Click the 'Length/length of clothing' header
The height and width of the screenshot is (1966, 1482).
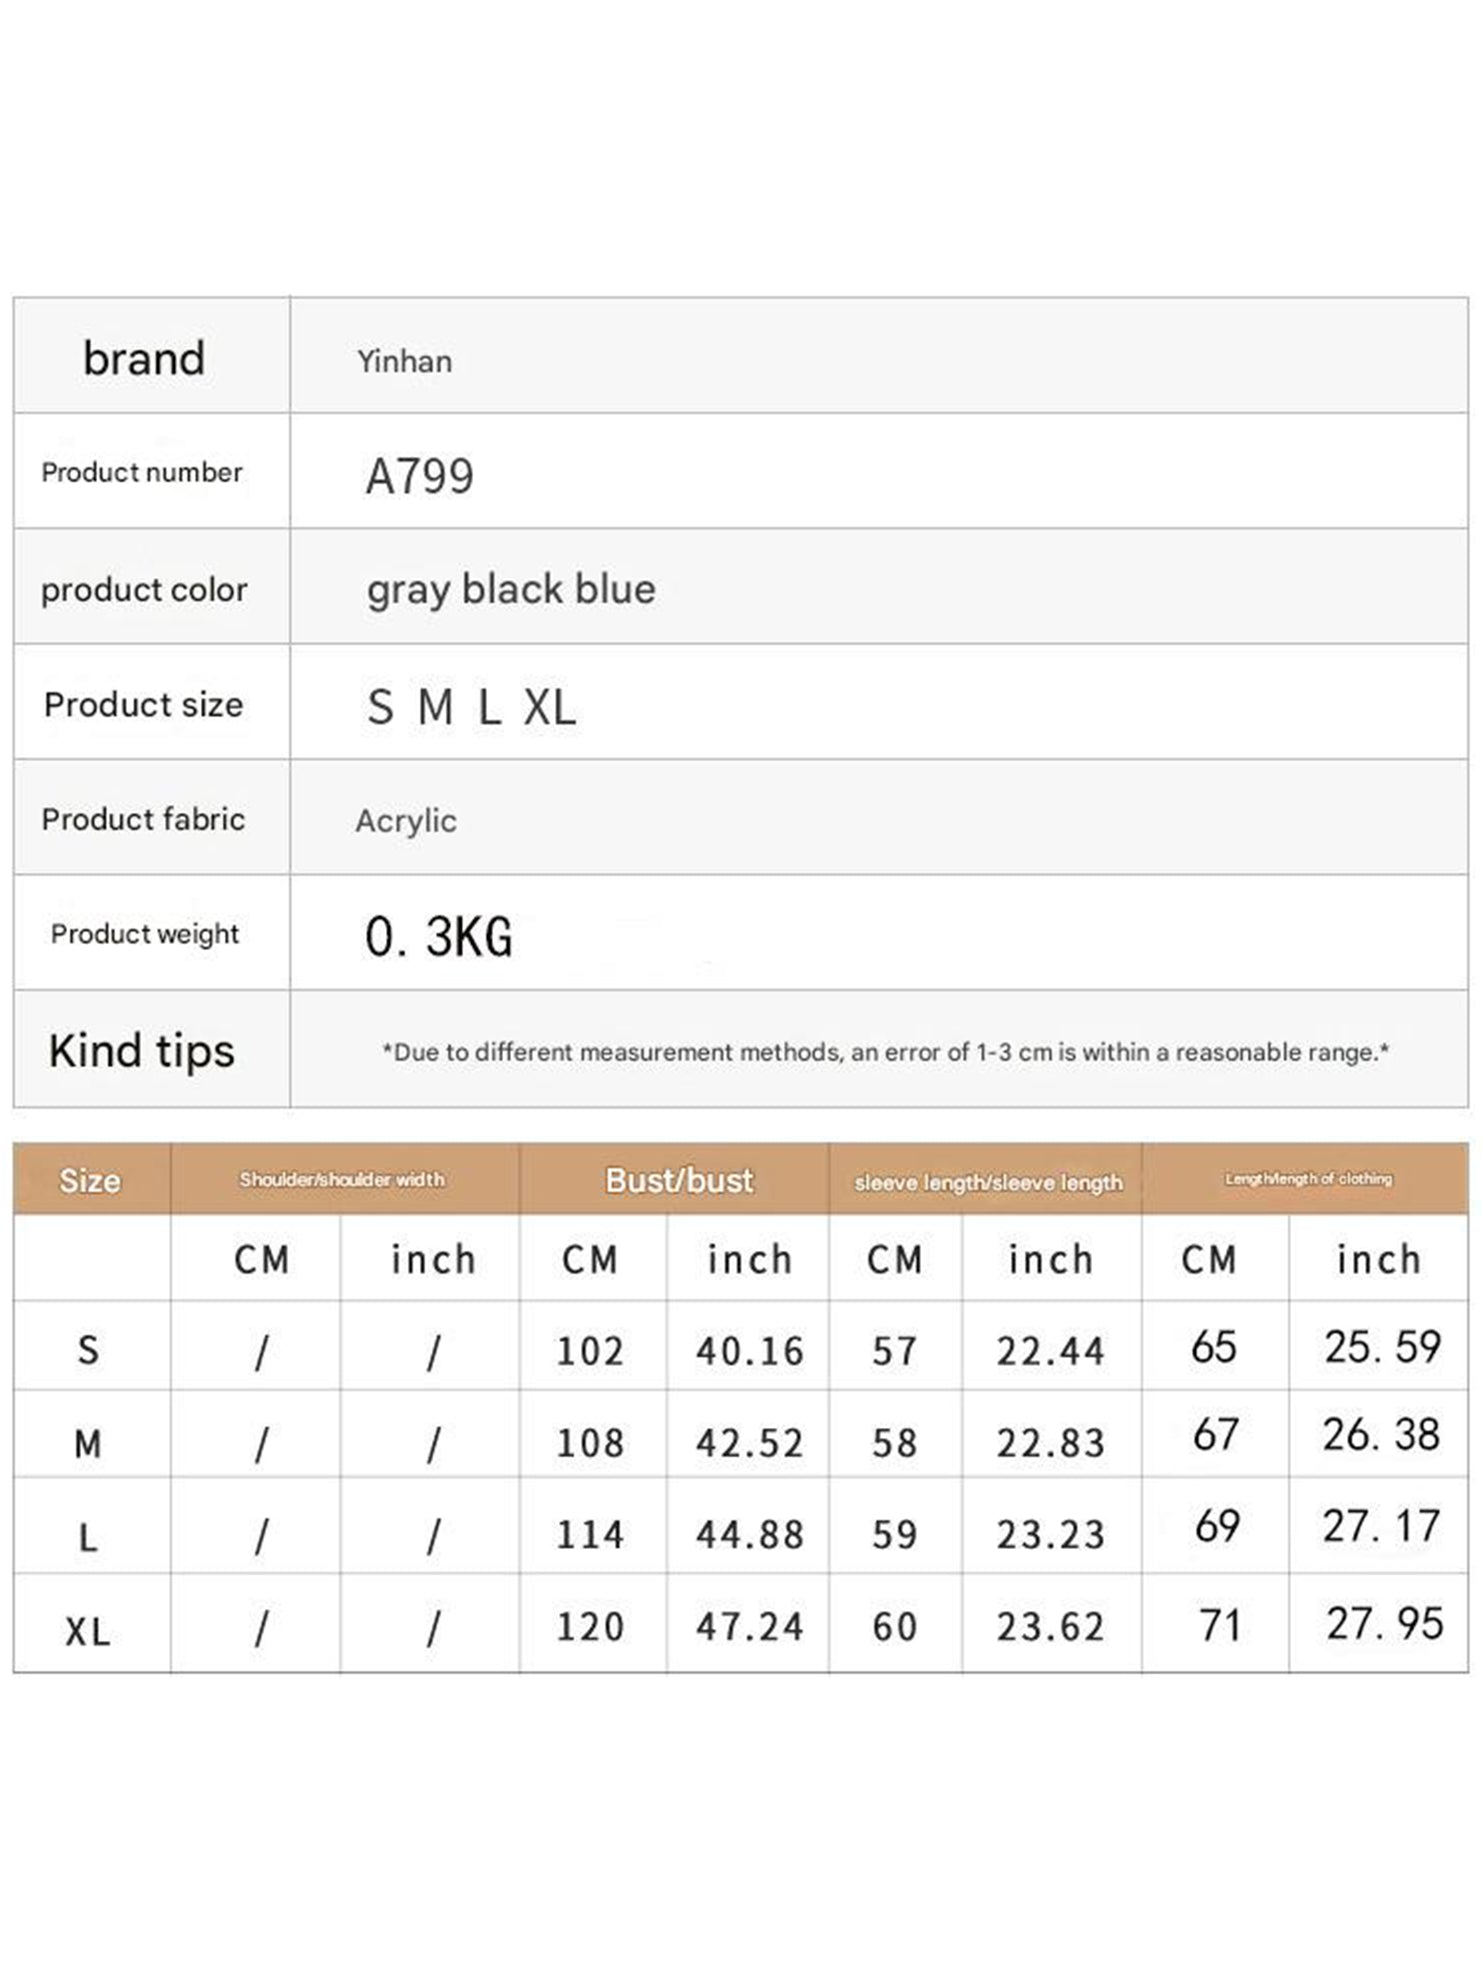pos(1308,1179)
